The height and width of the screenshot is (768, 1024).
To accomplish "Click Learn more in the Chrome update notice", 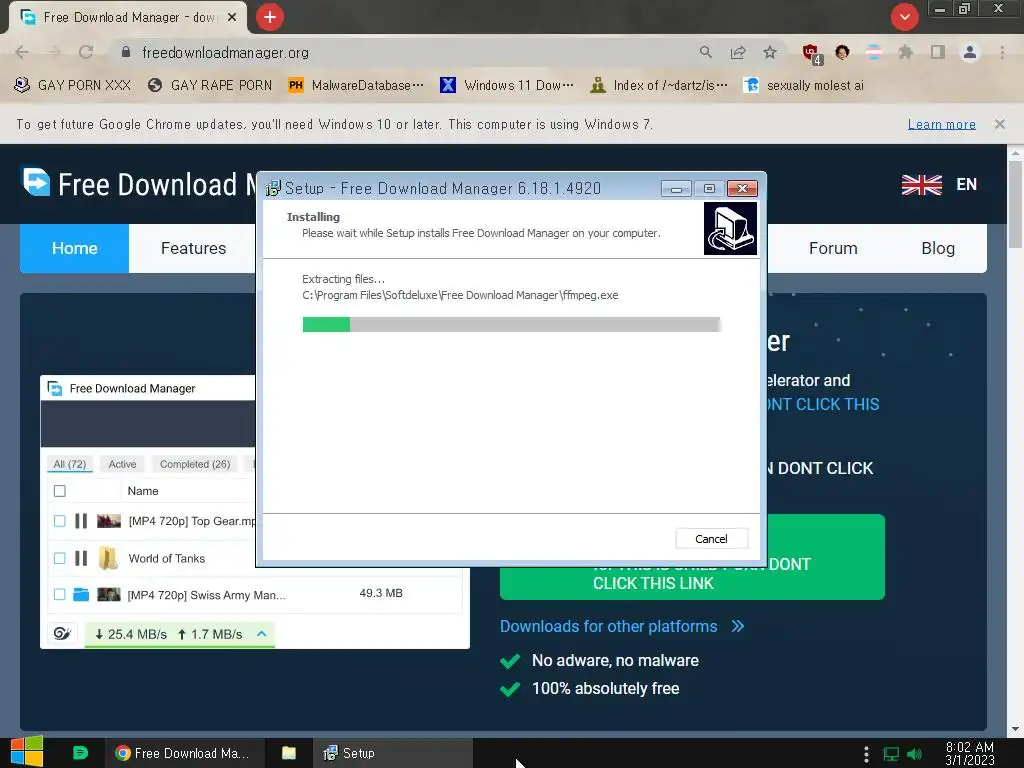I will [942, 124].
